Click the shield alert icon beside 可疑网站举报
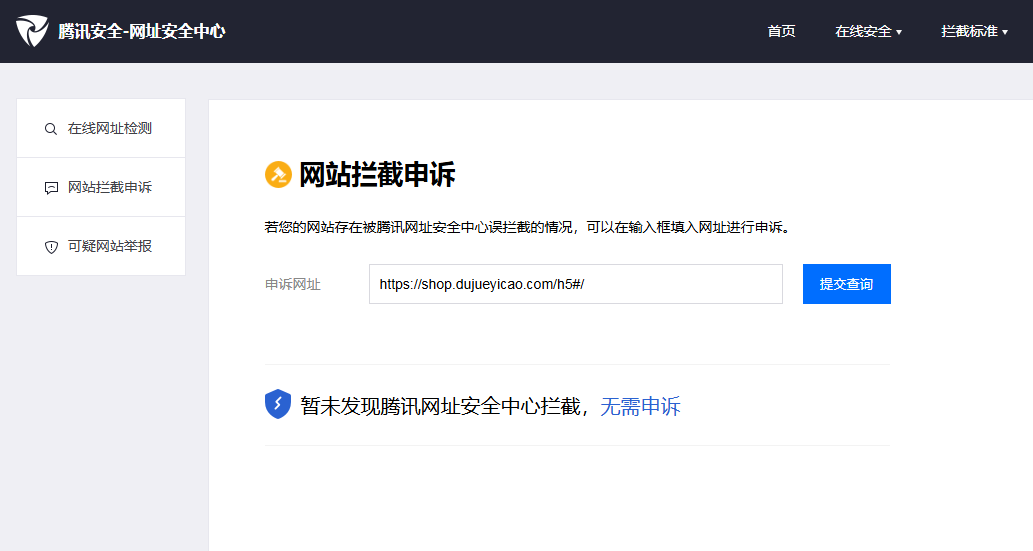 point(51,247)
